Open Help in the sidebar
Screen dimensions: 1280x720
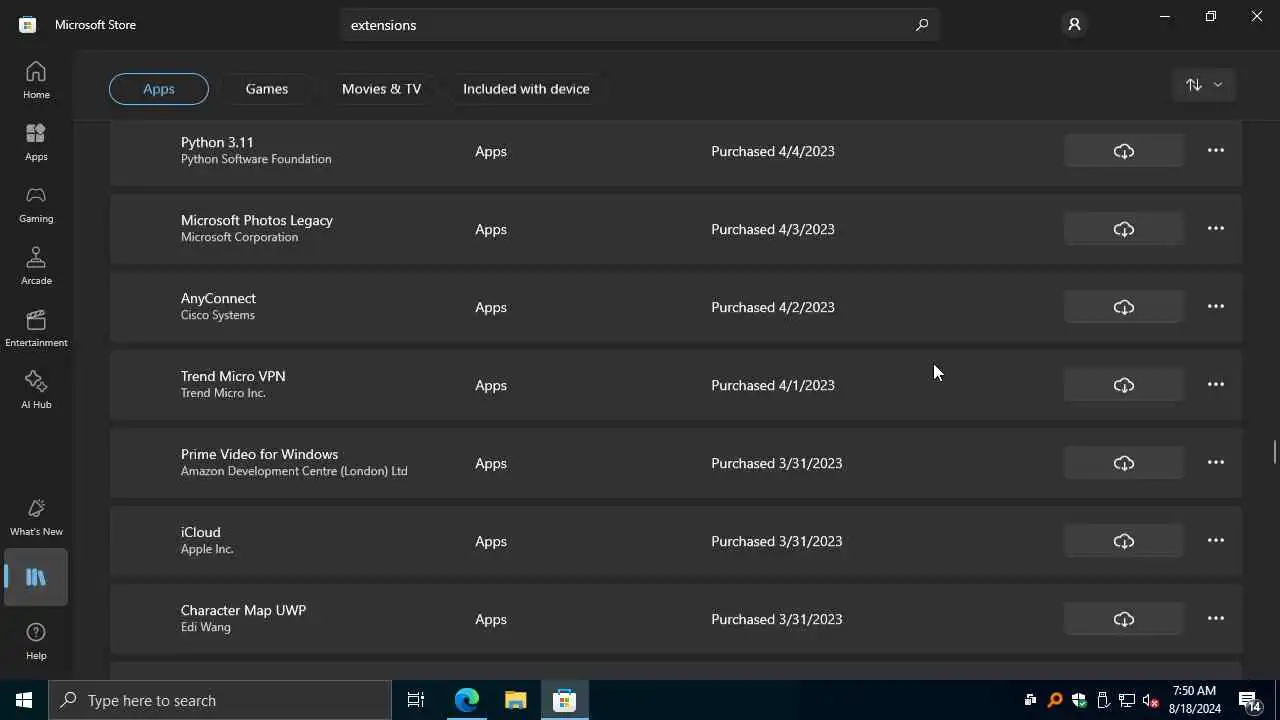click(x=36, y=641)
